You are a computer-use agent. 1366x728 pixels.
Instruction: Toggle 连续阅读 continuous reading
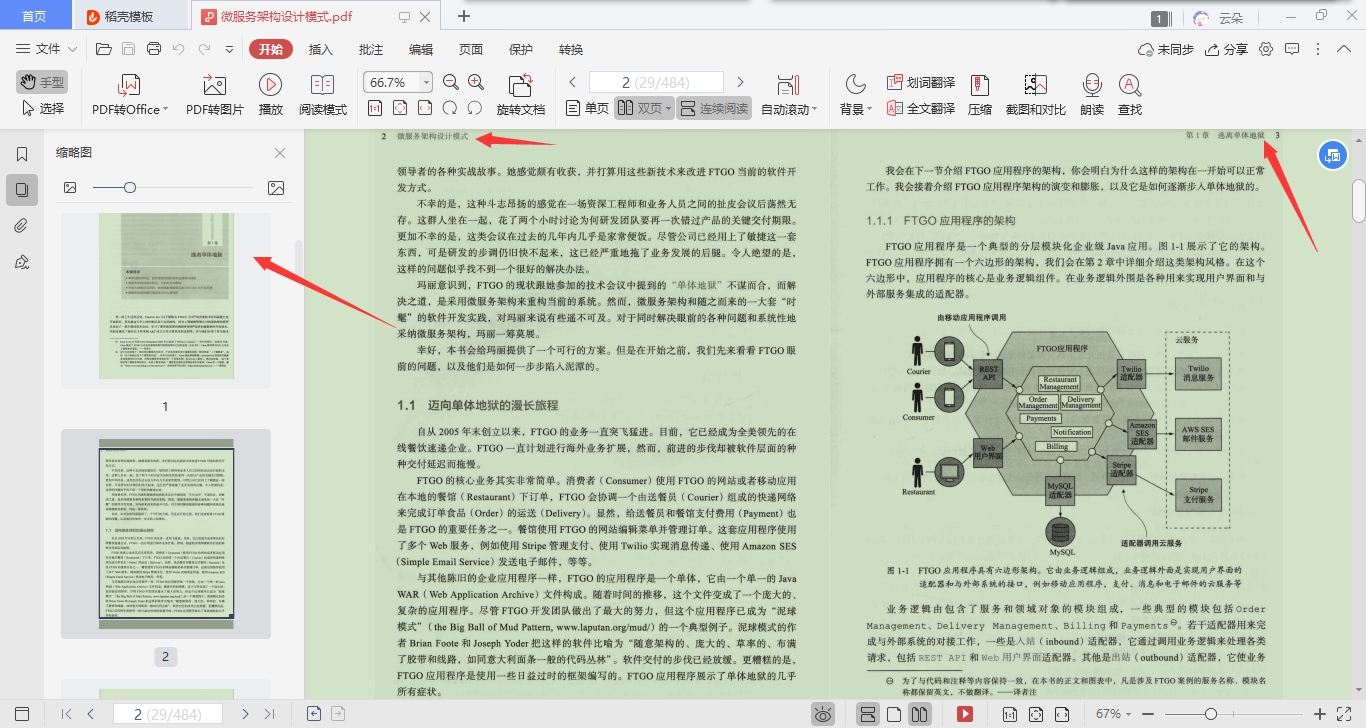714,108
